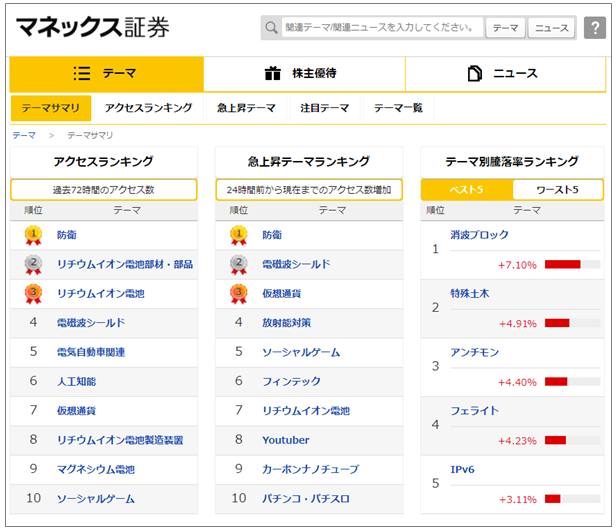Viewport: 616px width, 530px height.
Task: Click the 24時間前から現在までのアクセス数増加 label
Action: pyautogui.click(x=309, y=190)
